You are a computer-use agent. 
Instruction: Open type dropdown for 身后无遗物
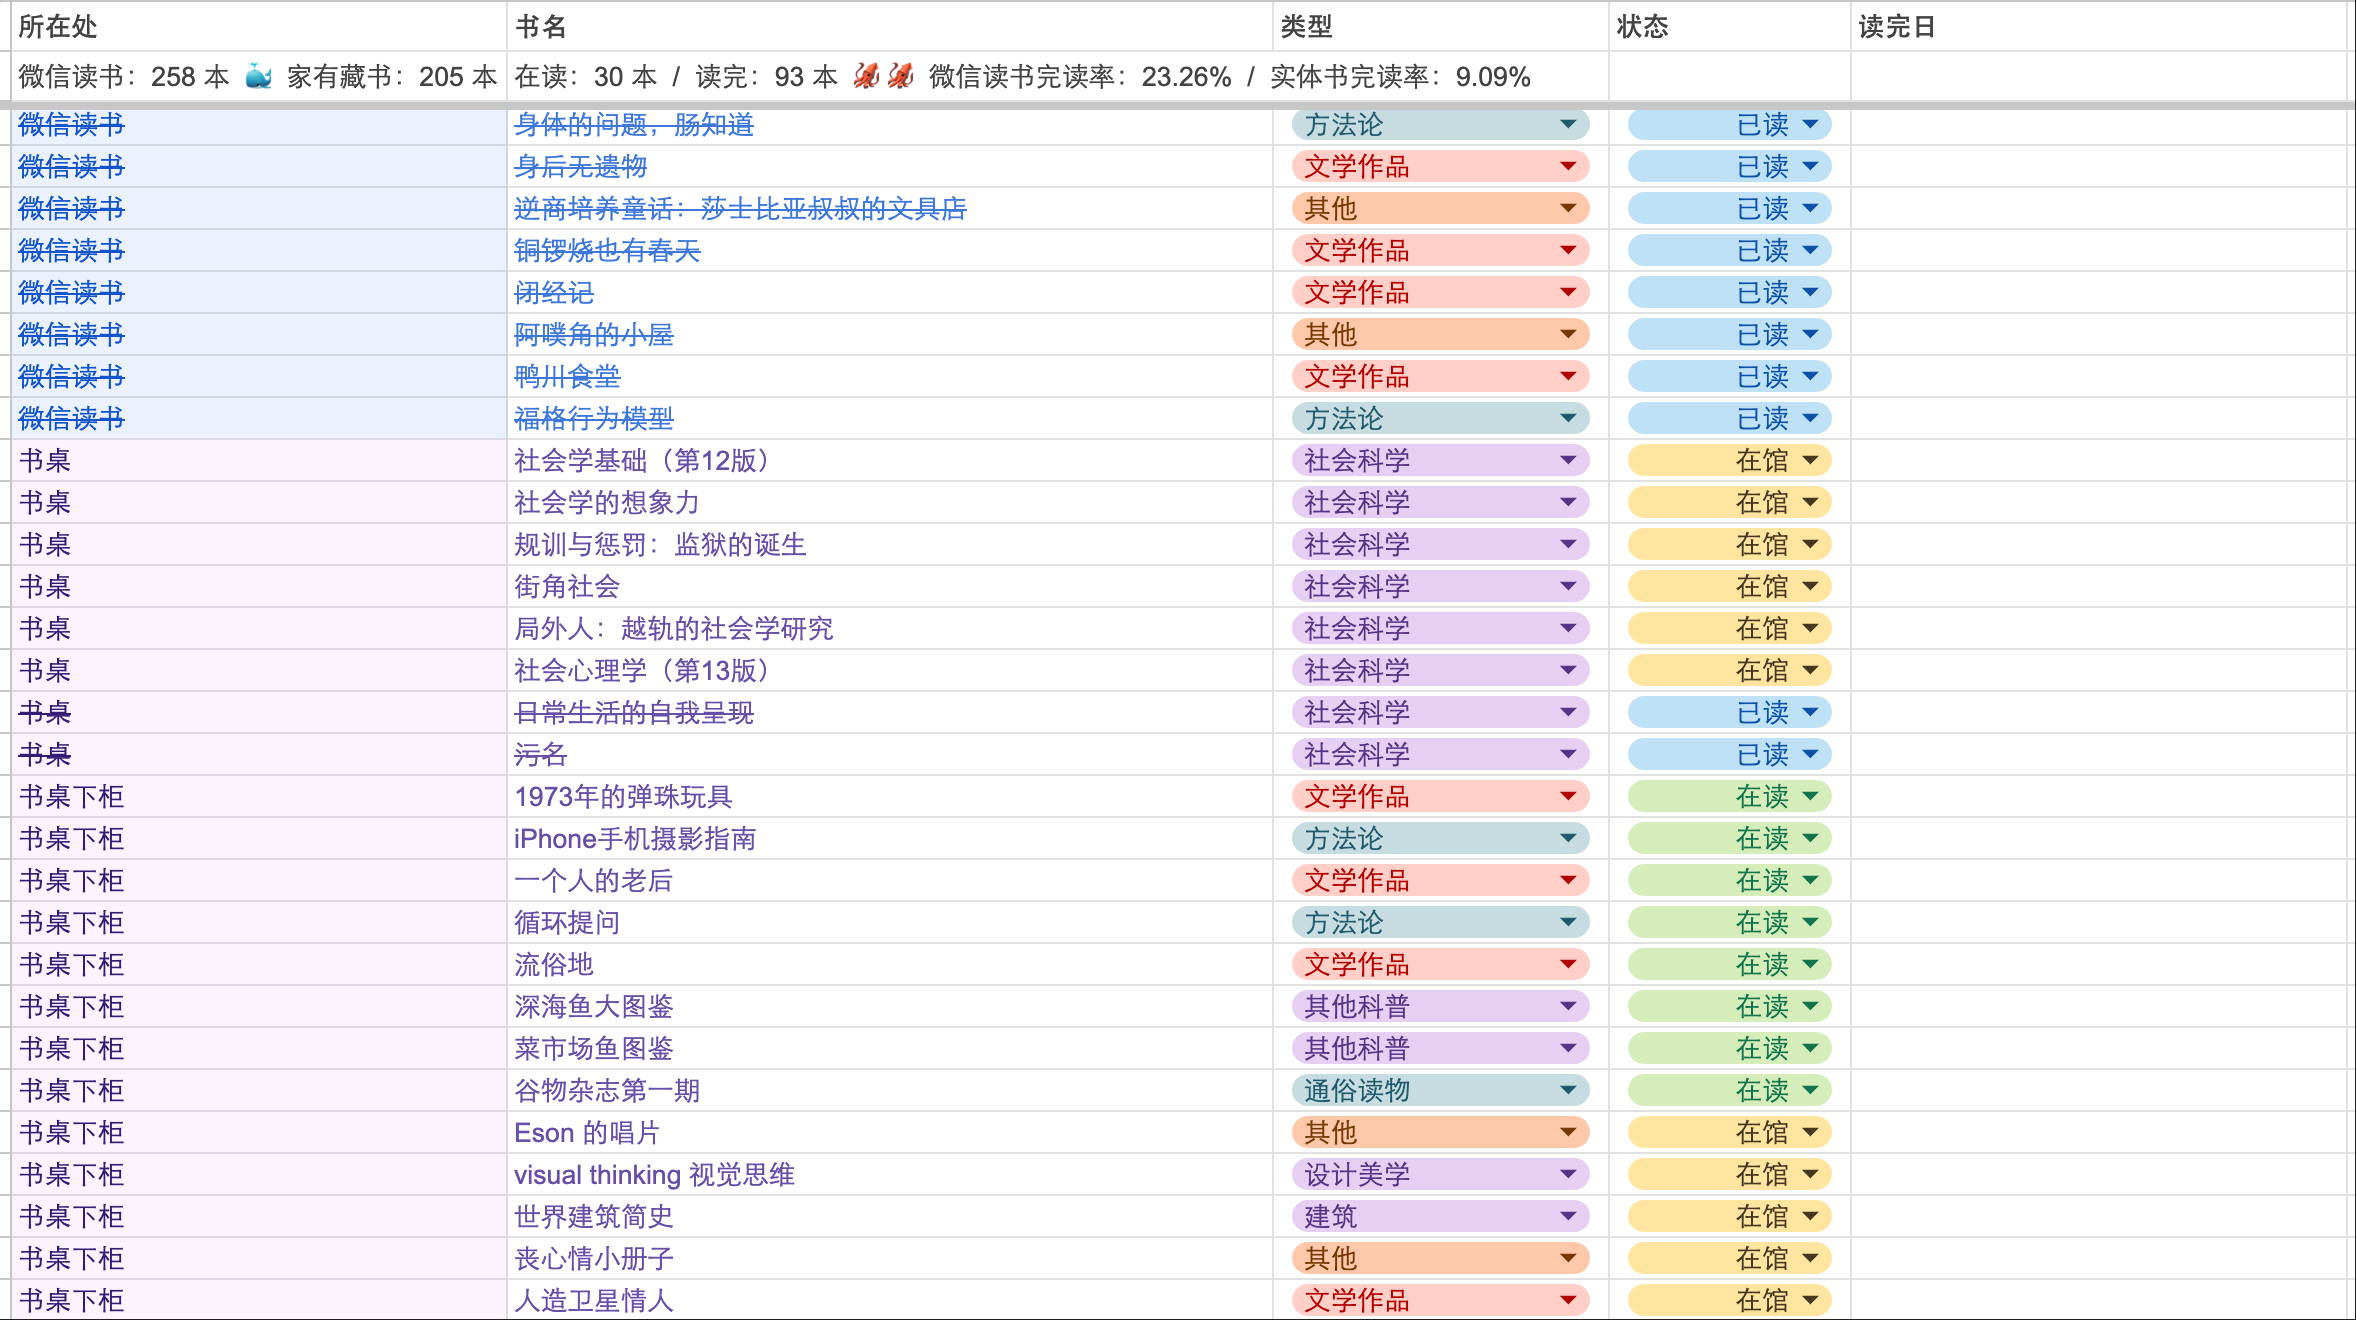point(1567,167)
